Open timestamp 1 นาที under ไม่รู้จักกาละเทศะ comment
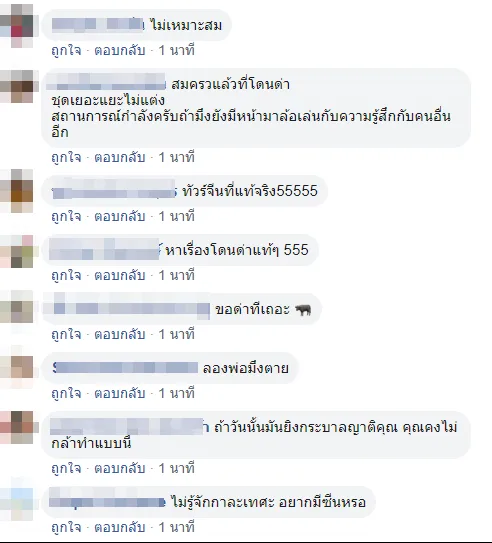 [x=177, y=527]
